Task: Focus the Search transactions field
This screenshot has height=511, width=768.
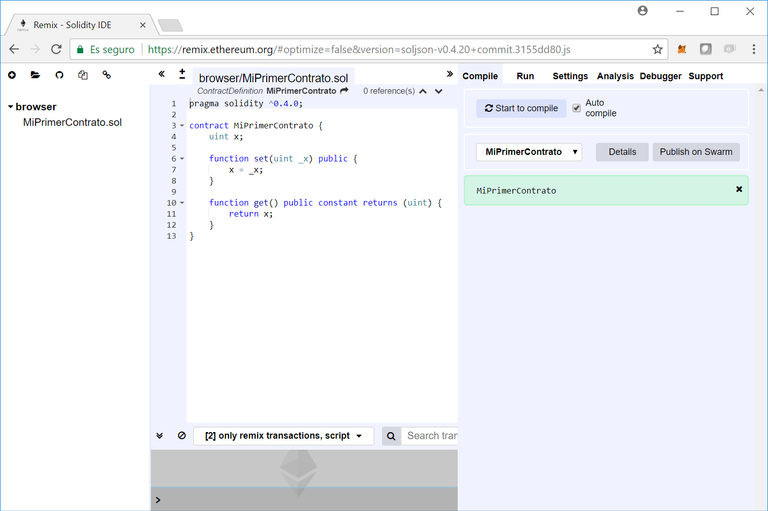Action: [x=430, y=436]
